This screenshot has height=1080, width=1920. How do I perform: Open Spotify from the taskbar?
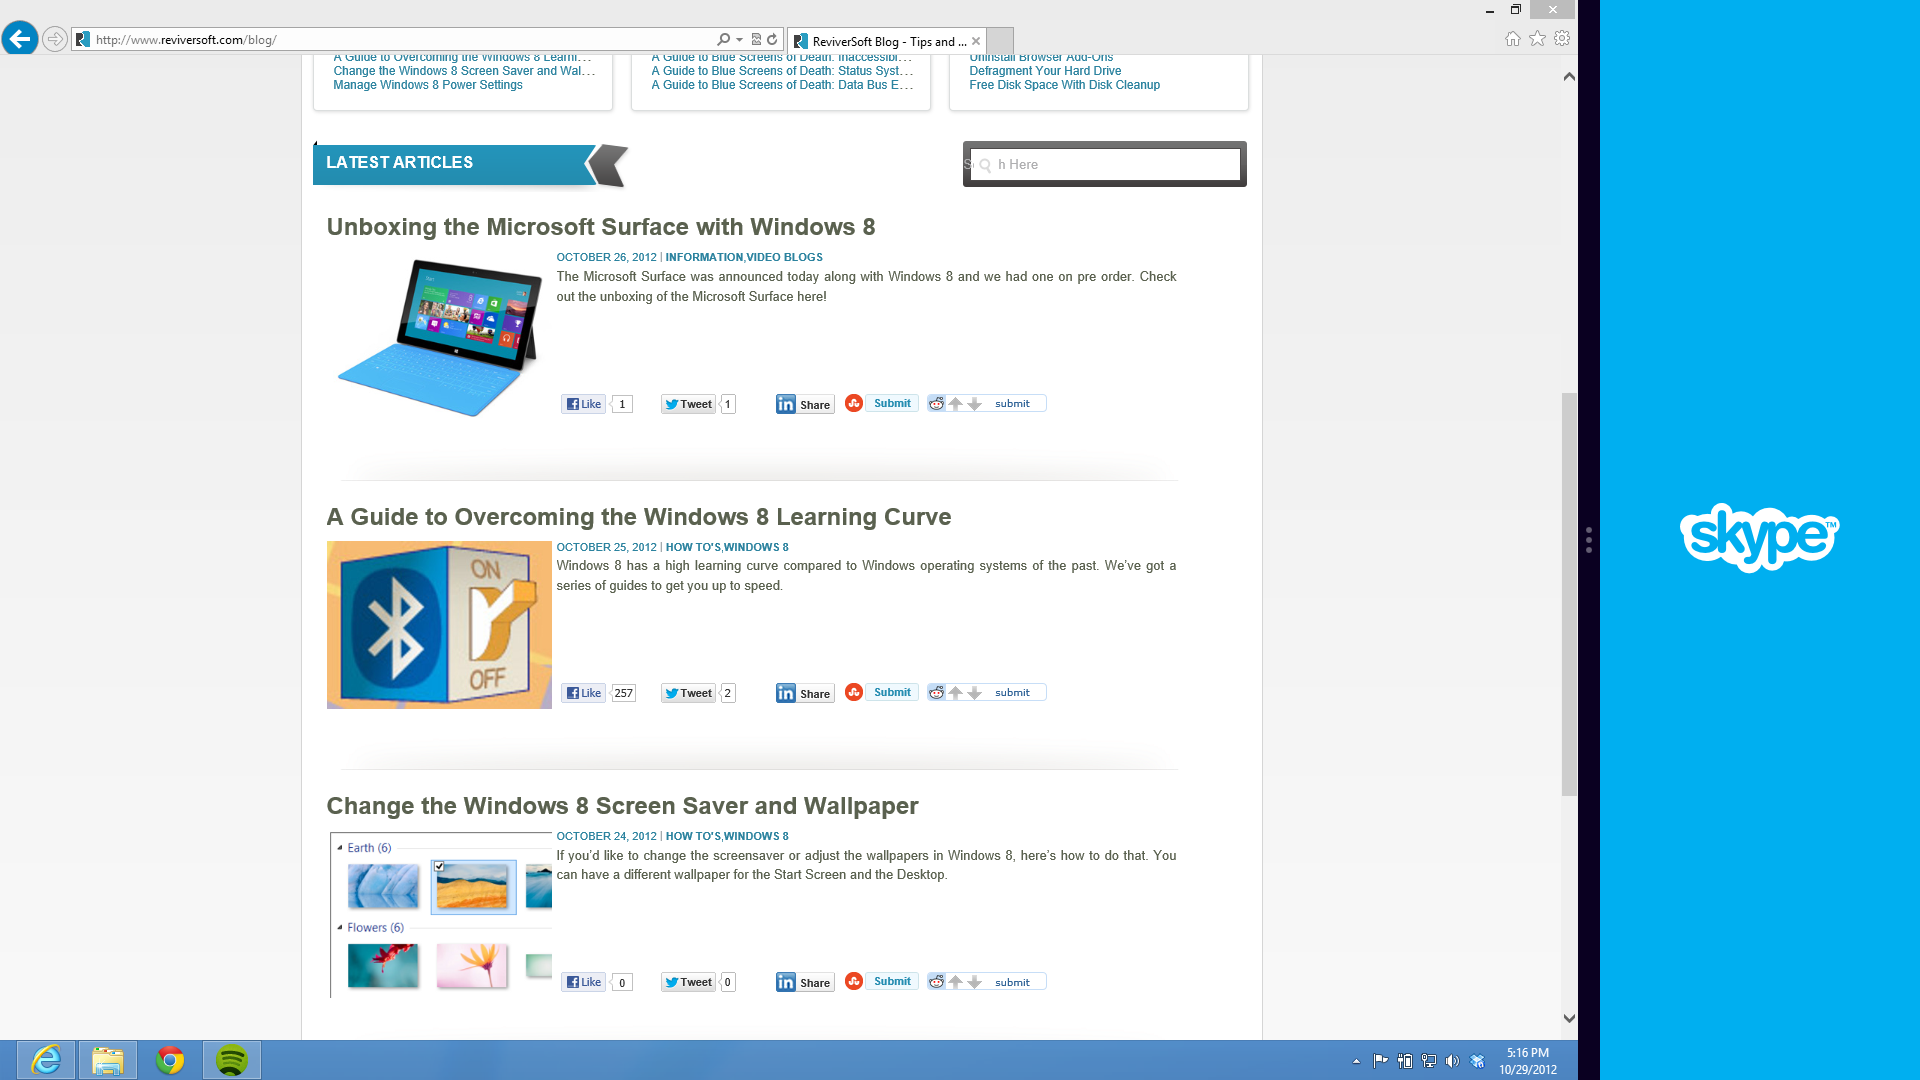pos(232,1060)
